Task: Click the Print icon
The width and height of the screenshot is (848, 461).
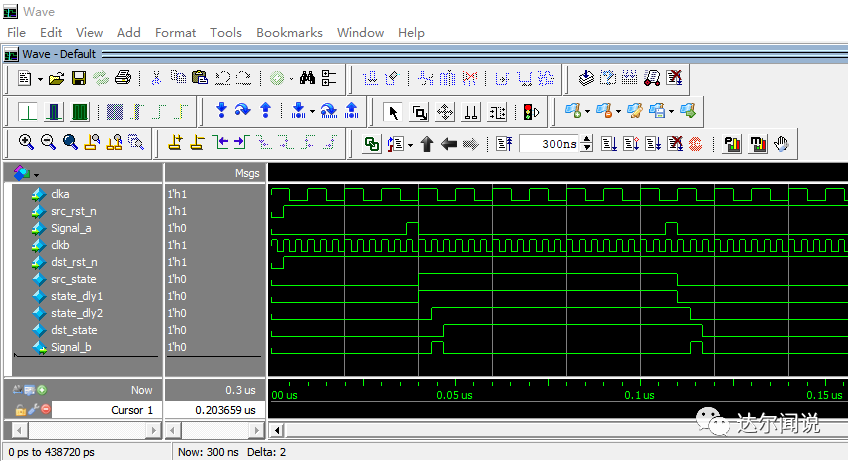Action: pyautogui.click(x=123, y=78)
